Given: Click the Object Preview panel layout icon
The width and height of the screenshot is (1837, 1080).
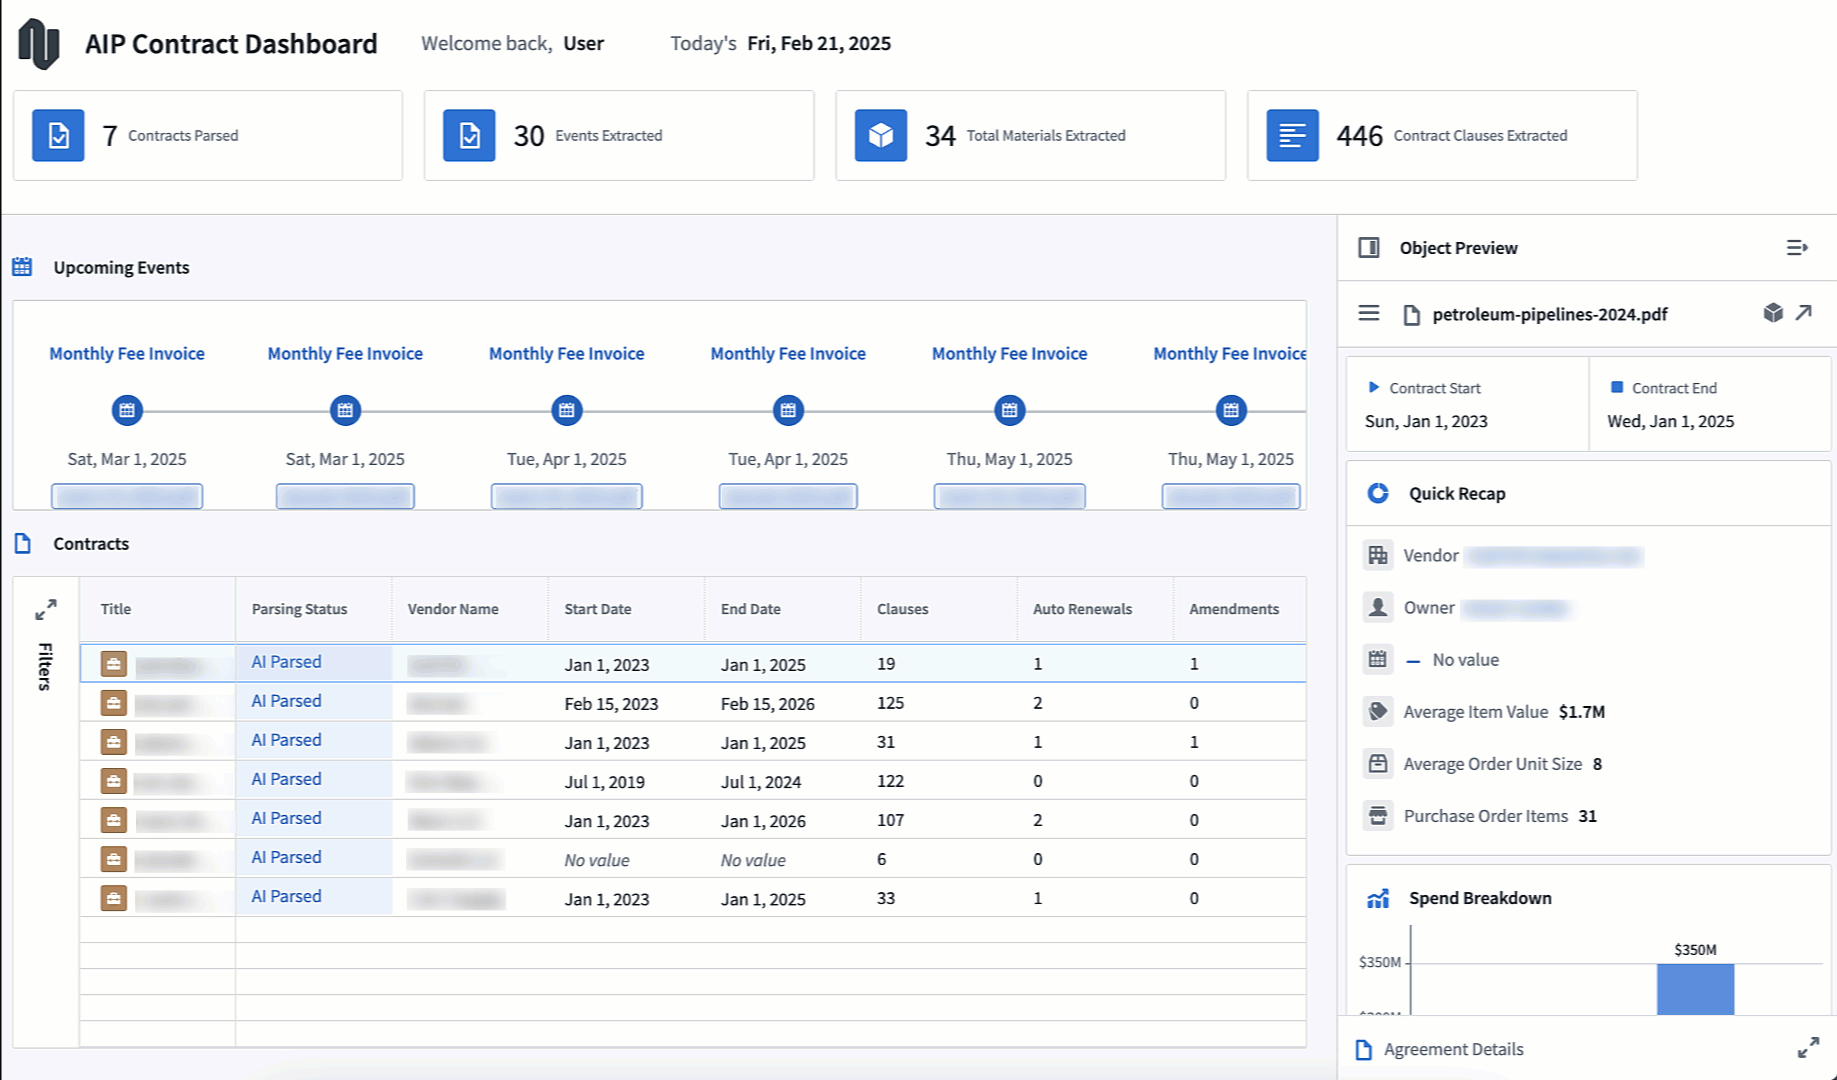Looking at the screenshot, I should 1369,247.
